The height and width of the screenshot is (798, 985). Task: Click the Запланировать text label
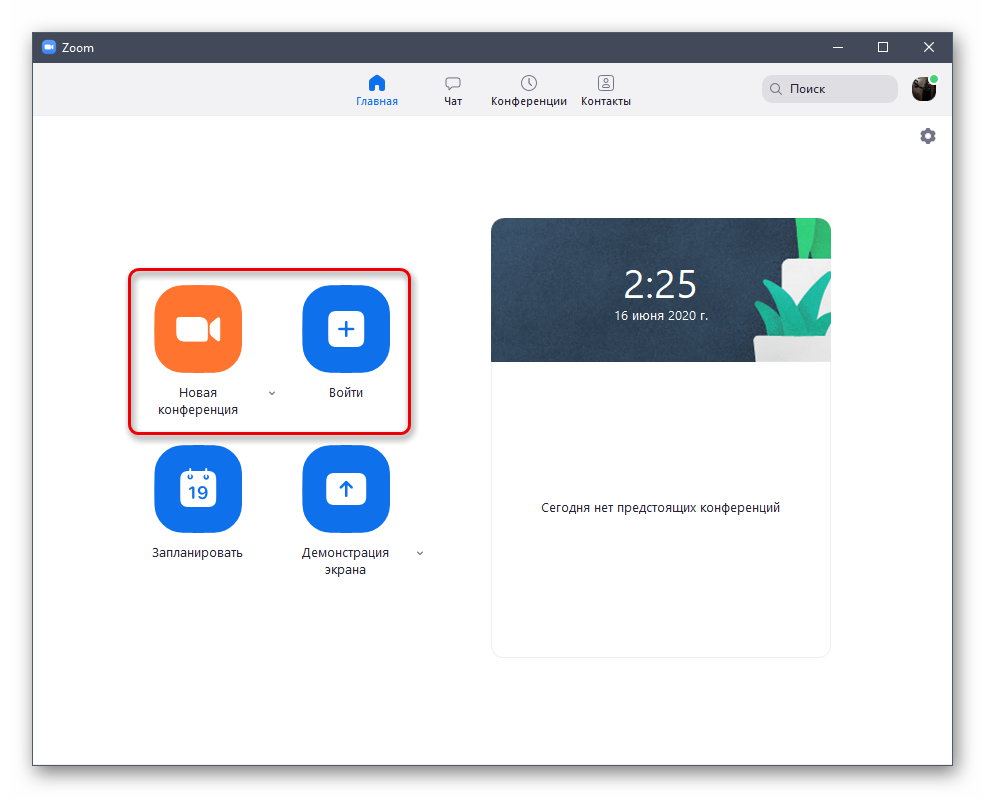(198, 553)
